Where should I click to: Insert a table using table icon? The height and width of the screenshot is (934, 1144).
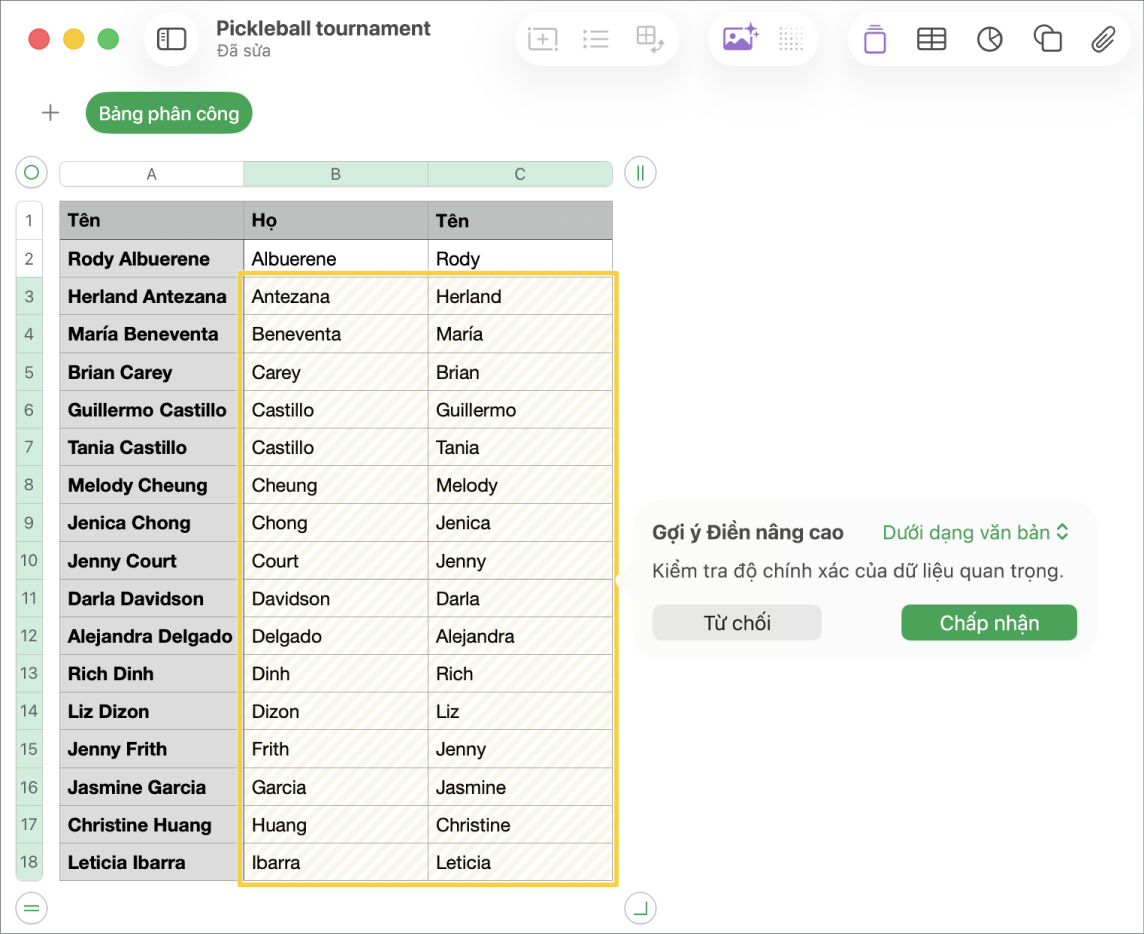pyautogui.click(x=932, y=39)
